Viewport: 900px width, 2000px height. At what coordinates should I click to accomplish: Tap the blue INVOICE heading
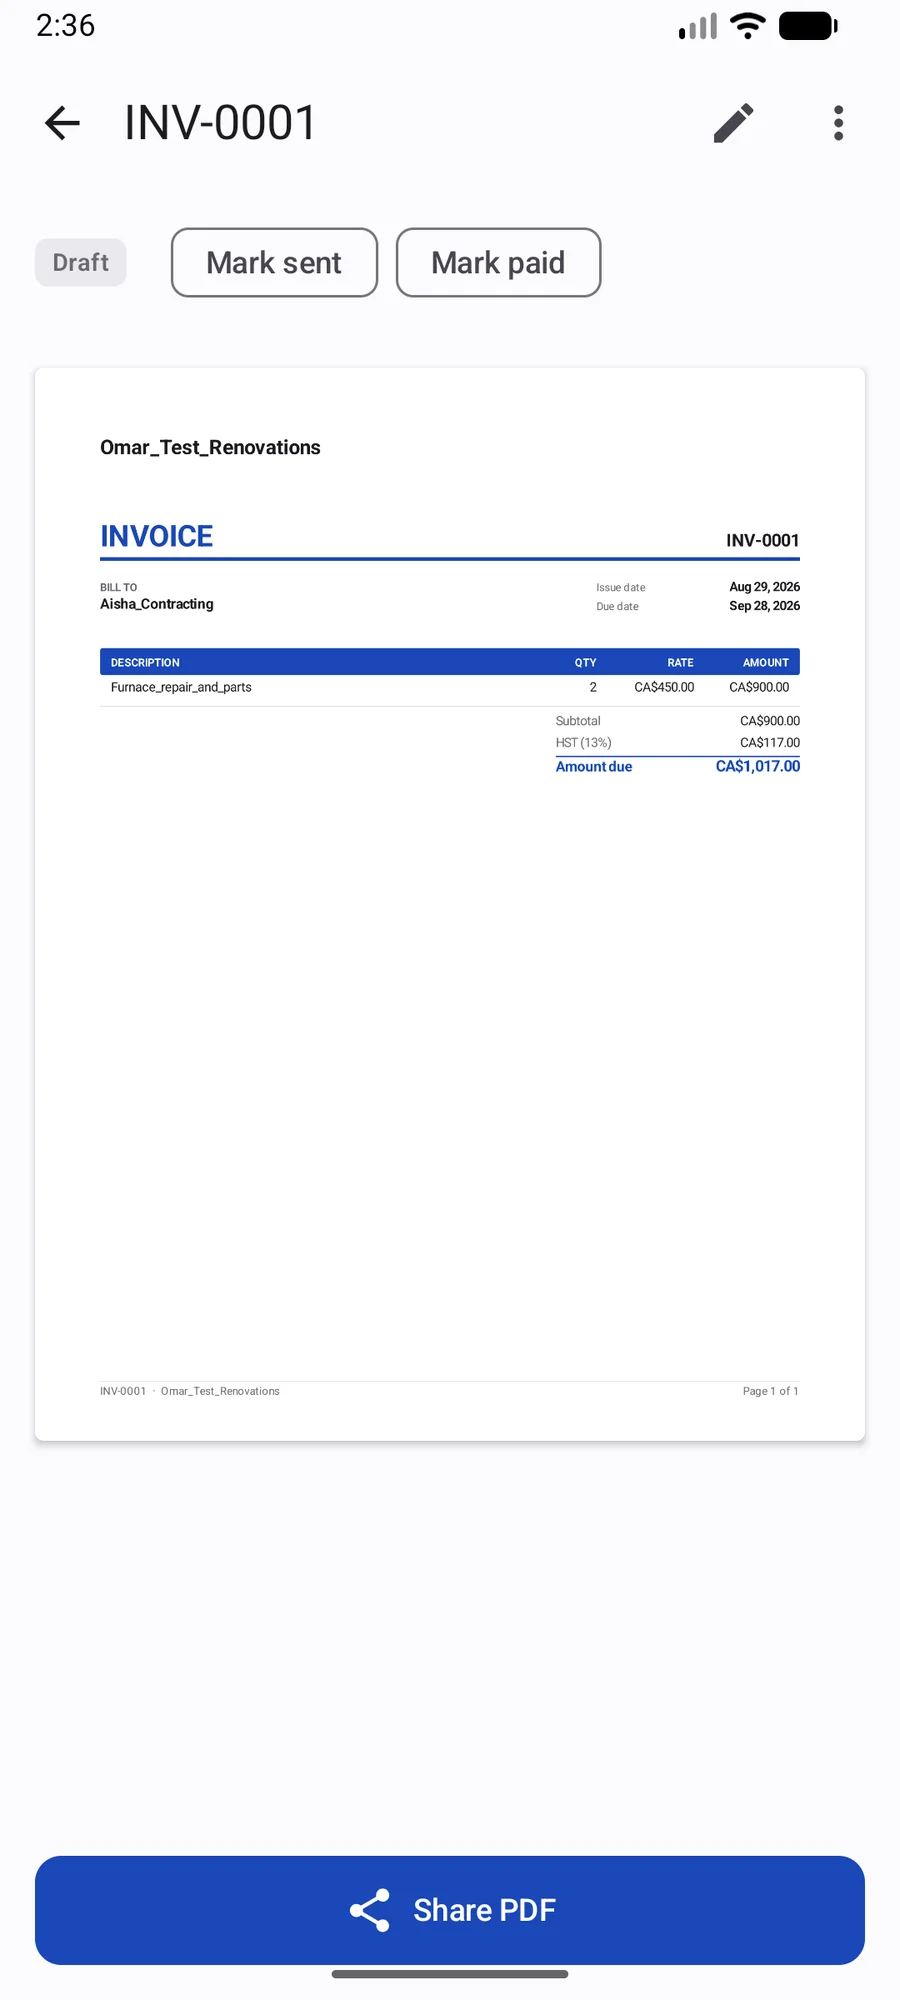(156, 536)
